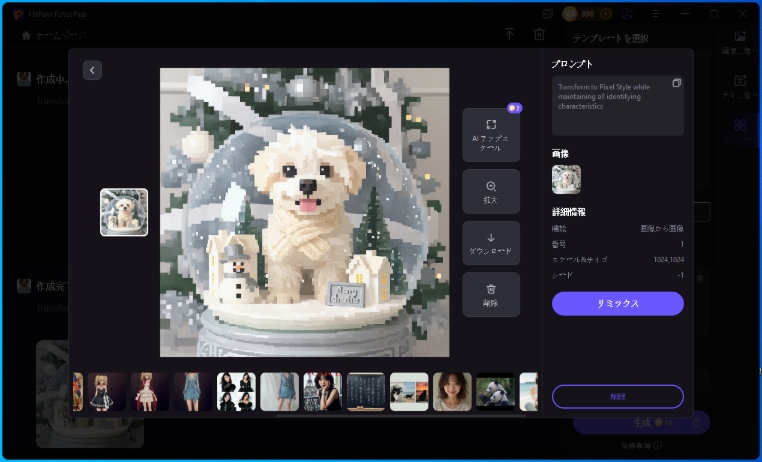This screenshot has width=762, height=462.
Task: Open the hamburger menu in the title bar
Action: tap(654, 14)
